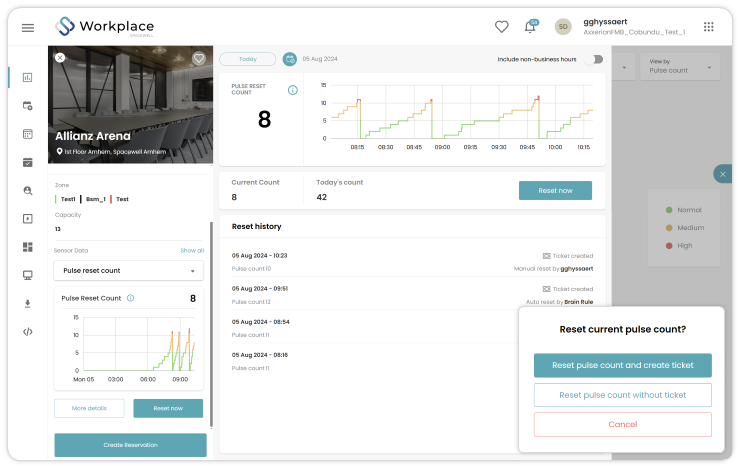Click the High red legend dot
Screen dimensions: 740x468
(x=669, y=246)
